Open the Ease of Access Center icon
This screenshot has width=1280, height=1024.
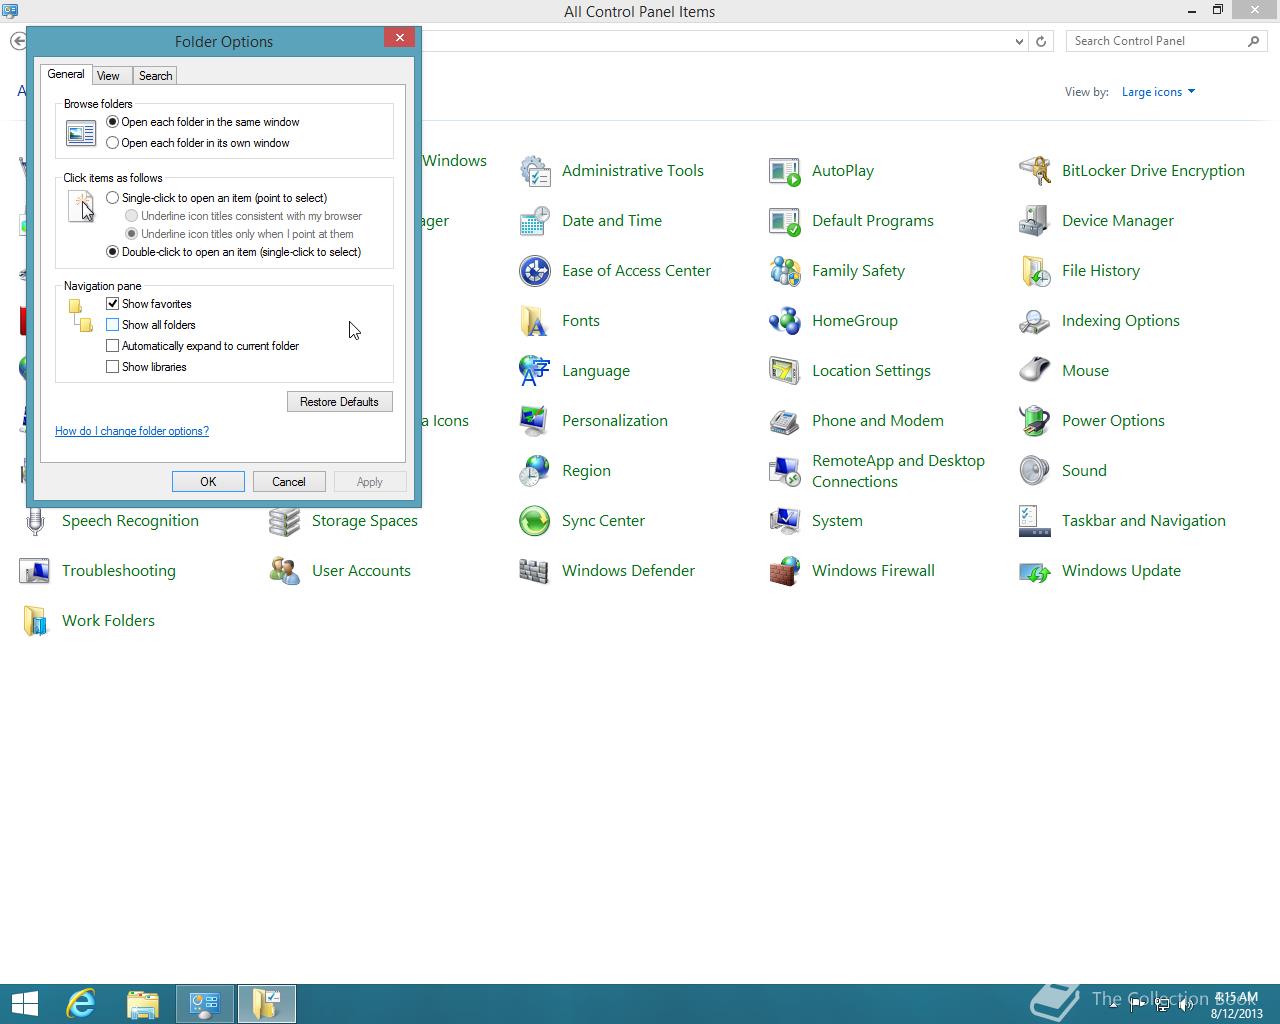point(535,271)
